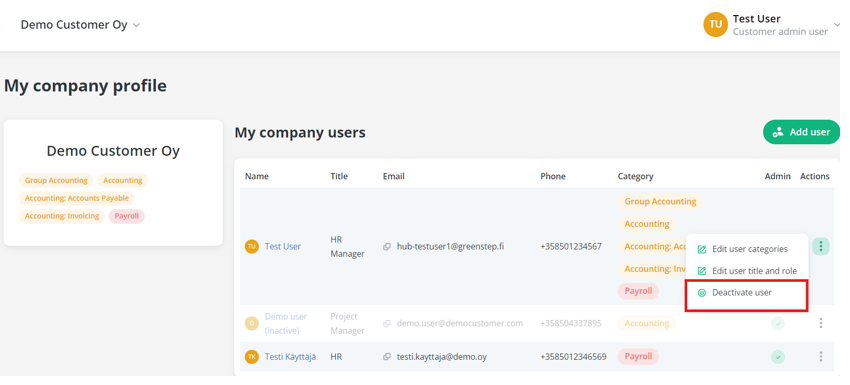
Task: Open the Testi Käyttäjä profile link
Action: (x=290, y=356)
